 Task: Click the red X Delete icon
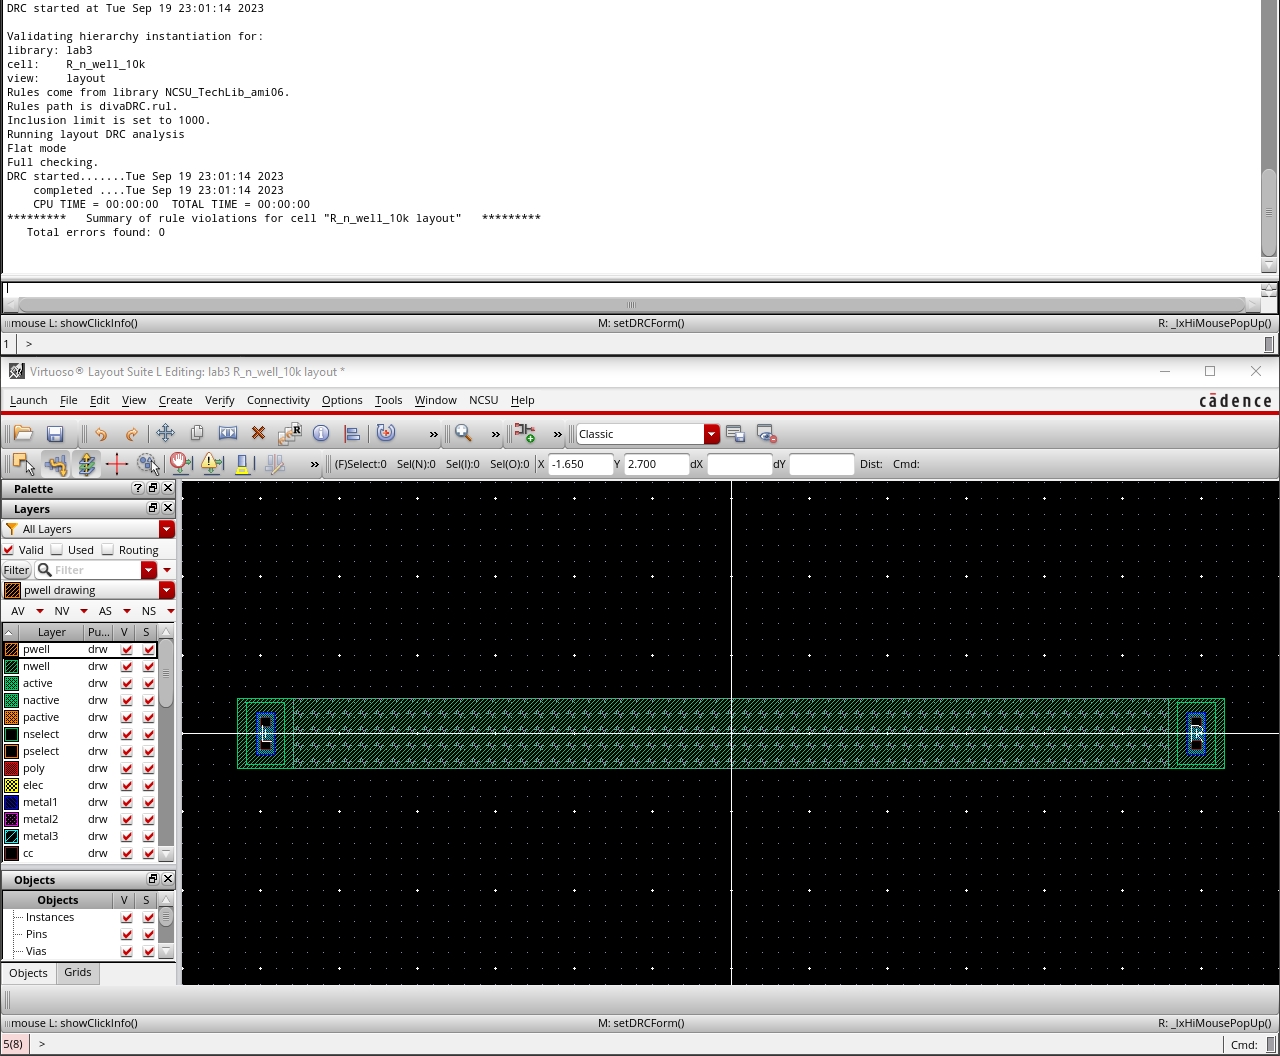[x=258, y=433]
